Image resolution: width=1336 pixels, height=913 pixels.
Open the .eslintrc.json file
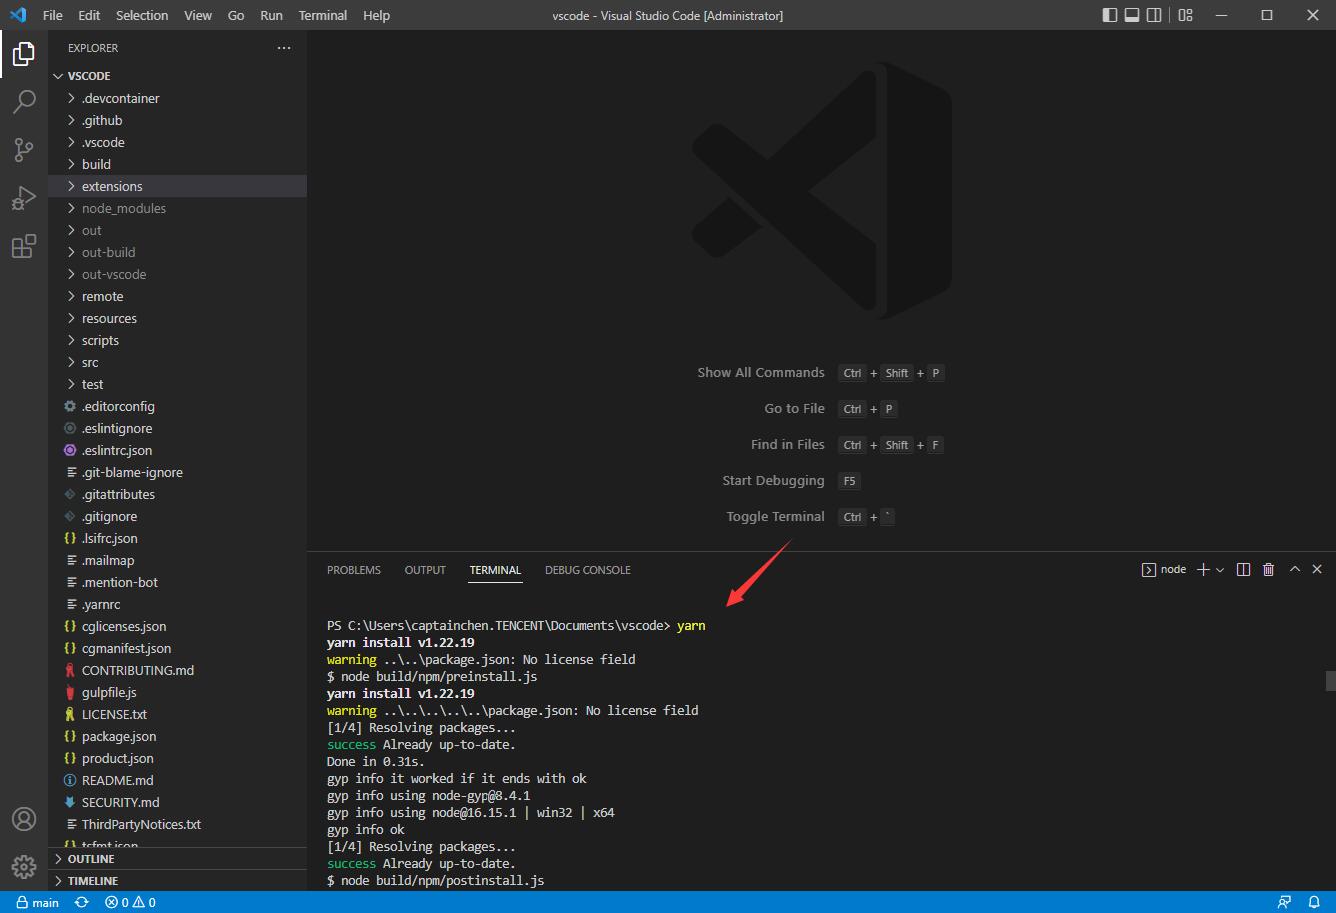[x=177, y=450]
